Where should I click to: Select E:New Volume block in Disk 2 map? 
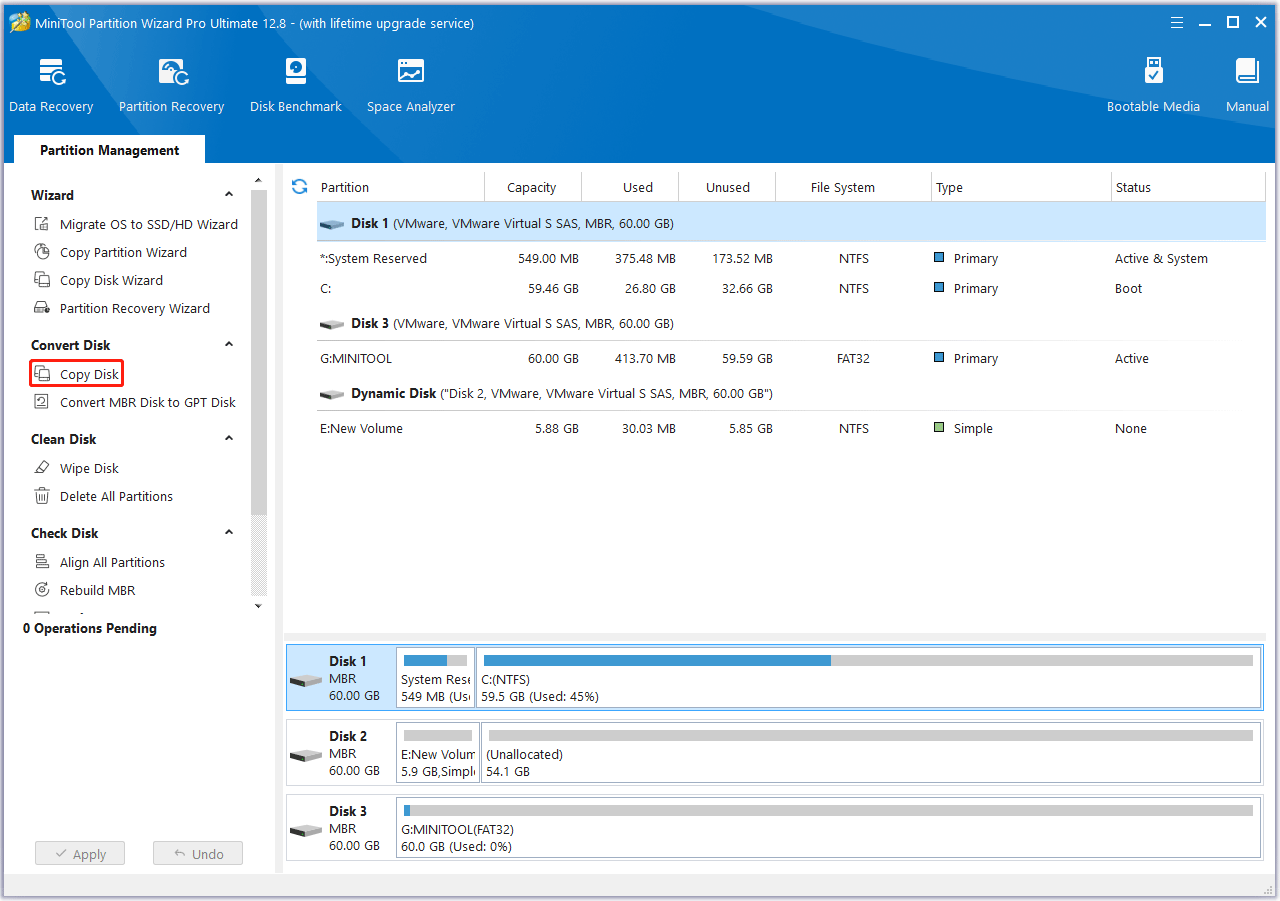(437, 755)
